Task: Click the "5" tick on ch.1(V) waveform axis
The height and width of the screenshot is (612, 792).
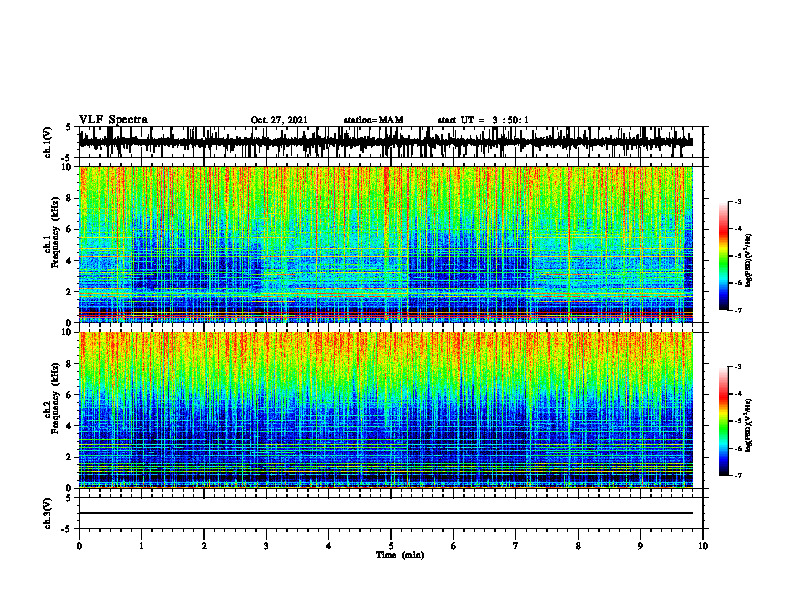Action: [69, 128]
